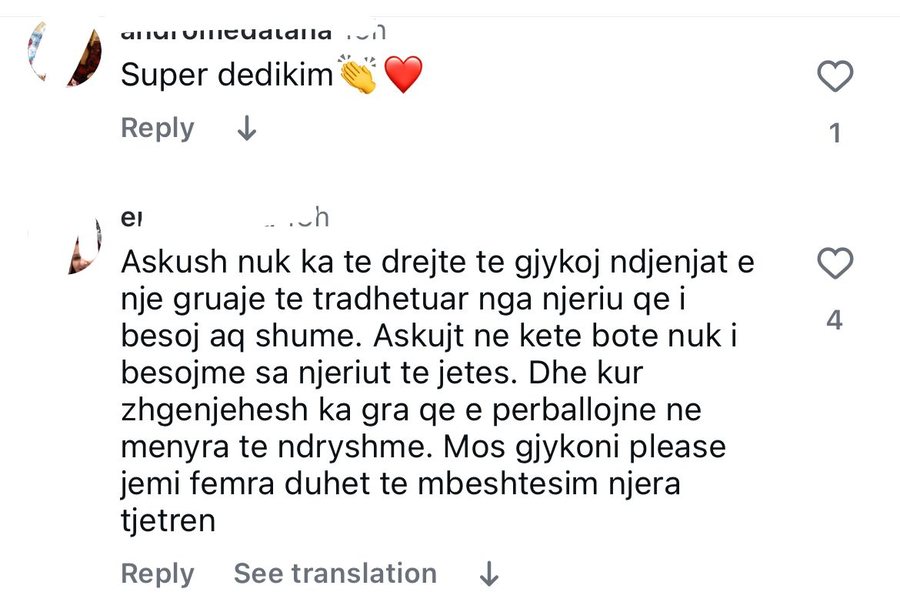Expand replies under the Askush nuk ka comment

point(488,573)
